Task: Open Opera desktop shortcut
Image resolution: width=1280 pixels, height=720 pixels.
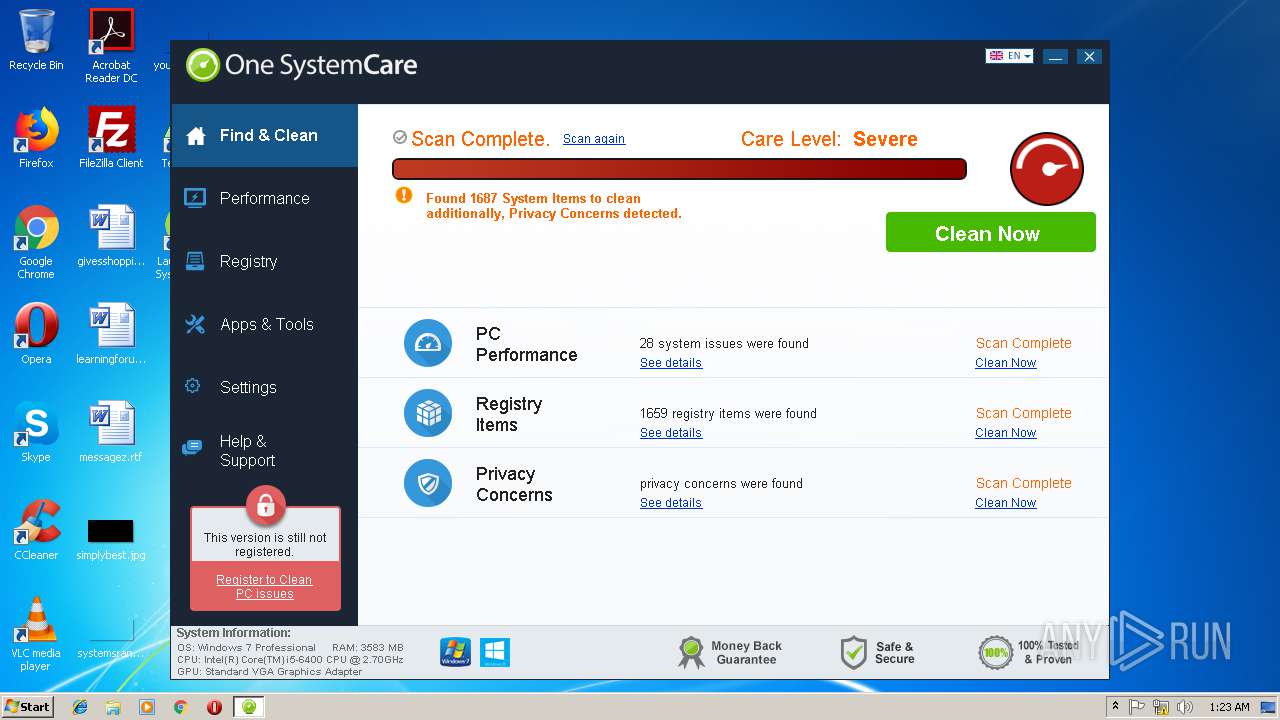Action: tap(36, 334)
